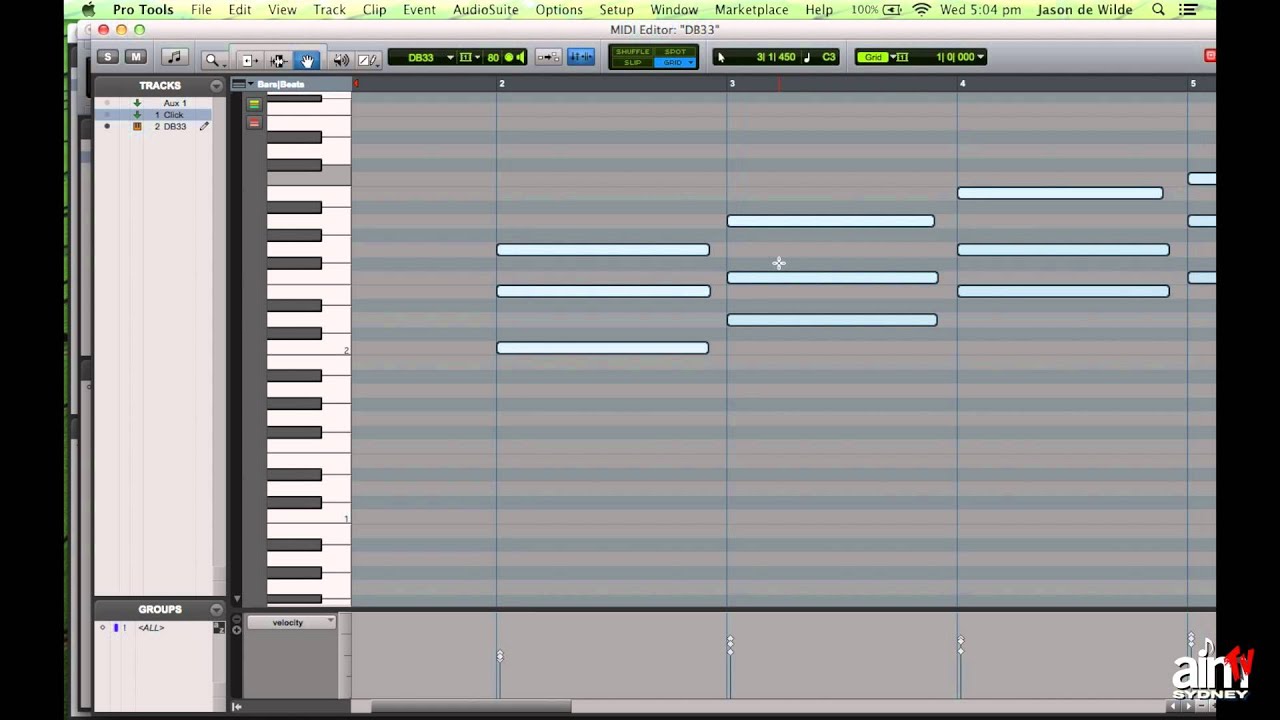Click the cursor location display 3|1|450

point(776,57)
